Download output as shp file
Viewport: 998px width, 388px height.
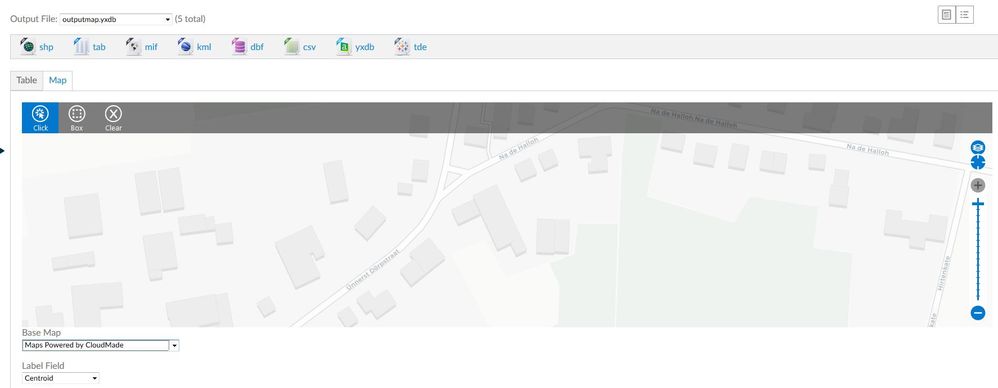coord(37,46)
